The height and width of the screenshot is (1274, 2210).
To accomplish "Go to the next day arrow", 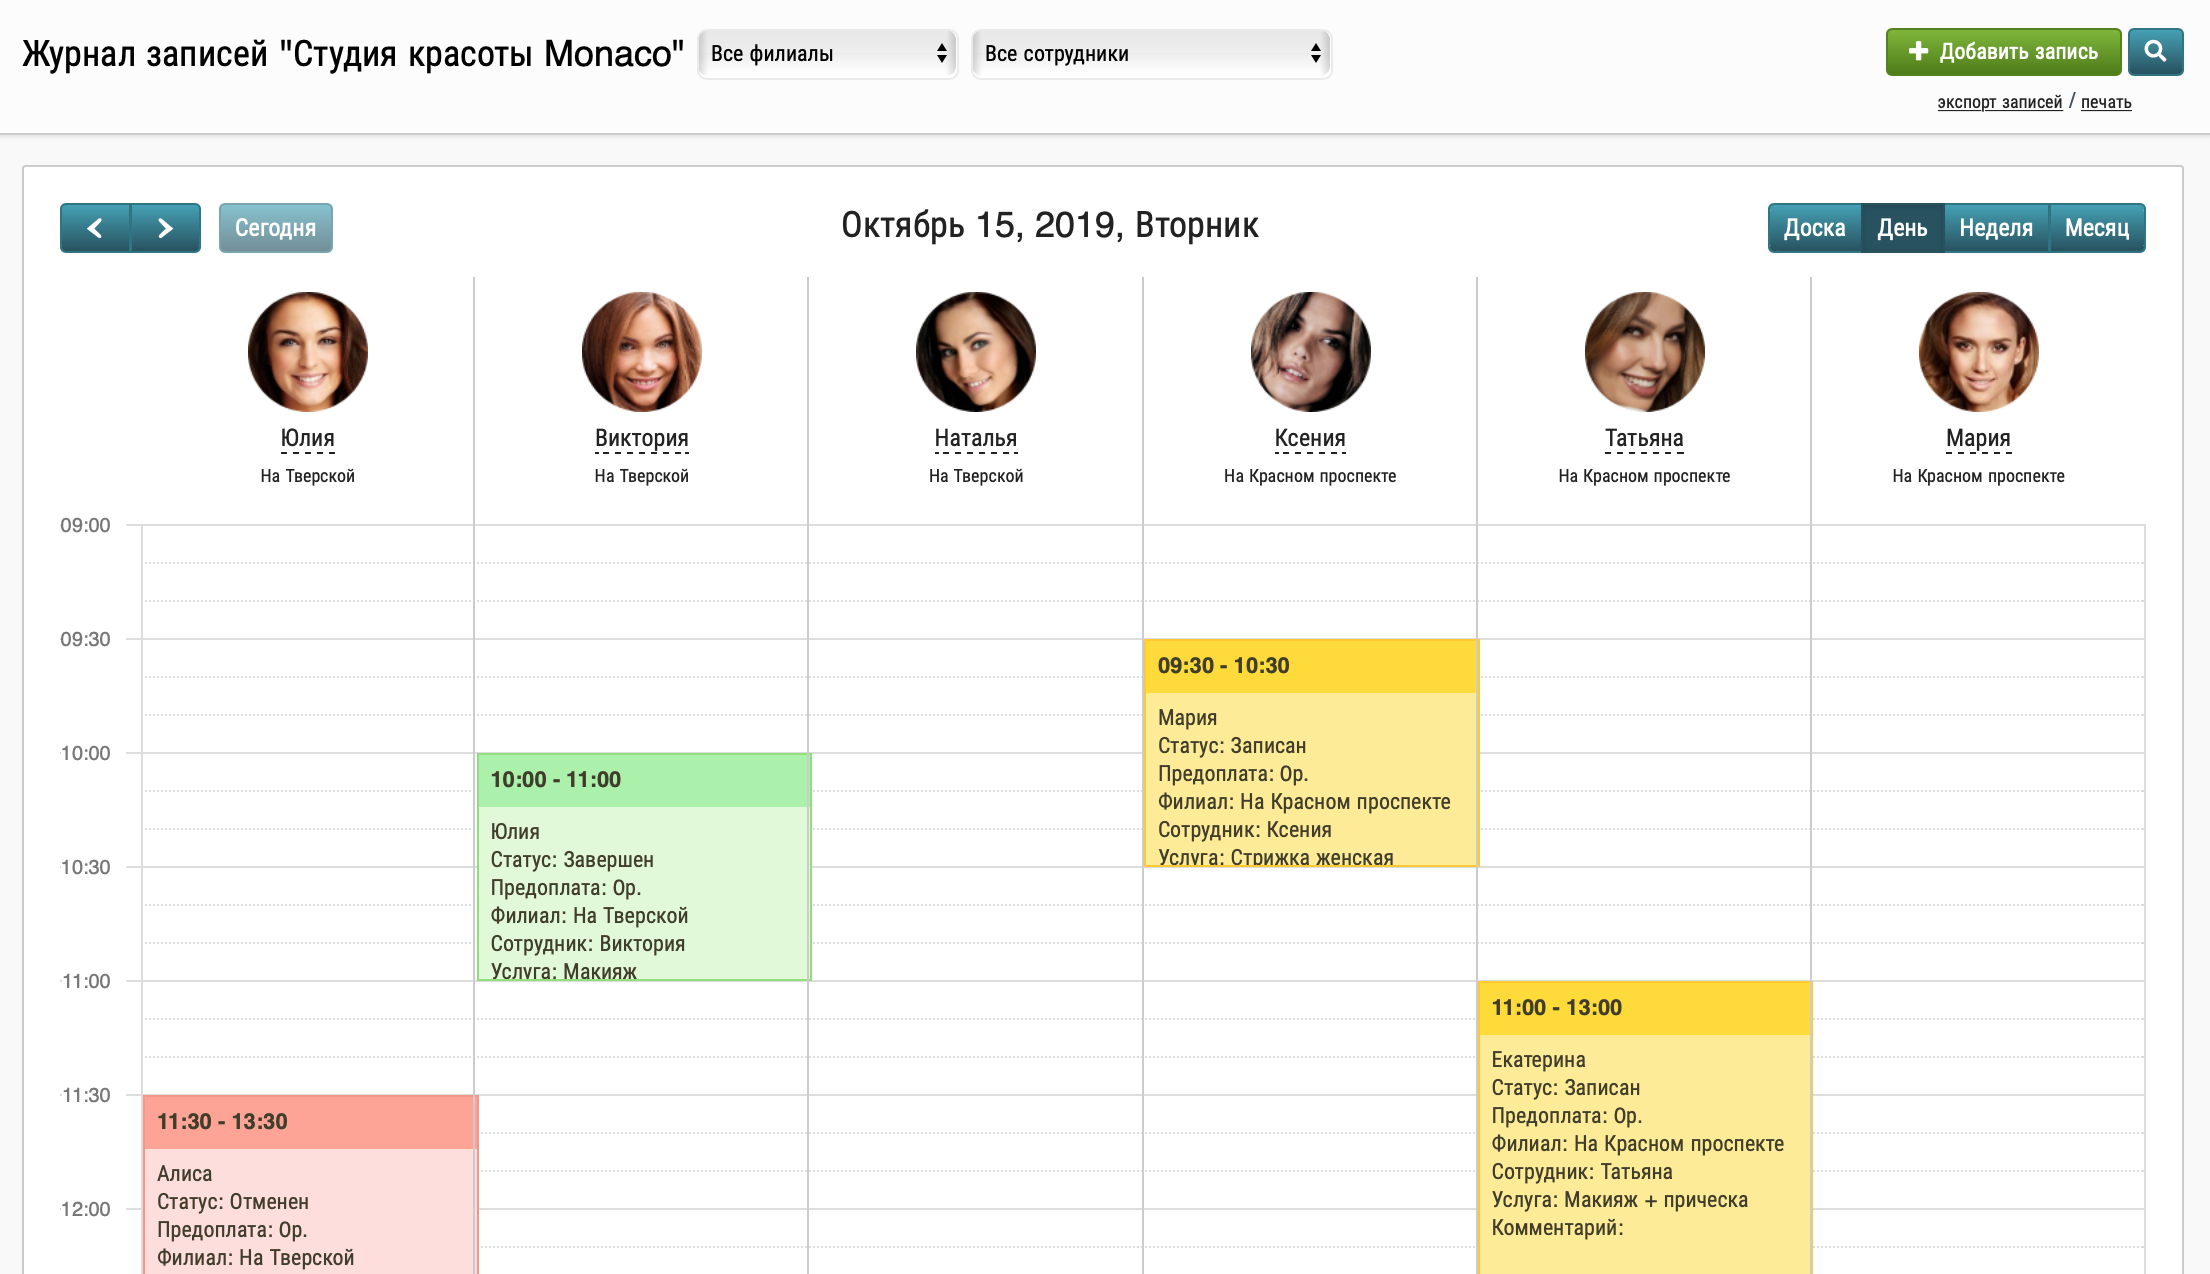I will [165, 228].
